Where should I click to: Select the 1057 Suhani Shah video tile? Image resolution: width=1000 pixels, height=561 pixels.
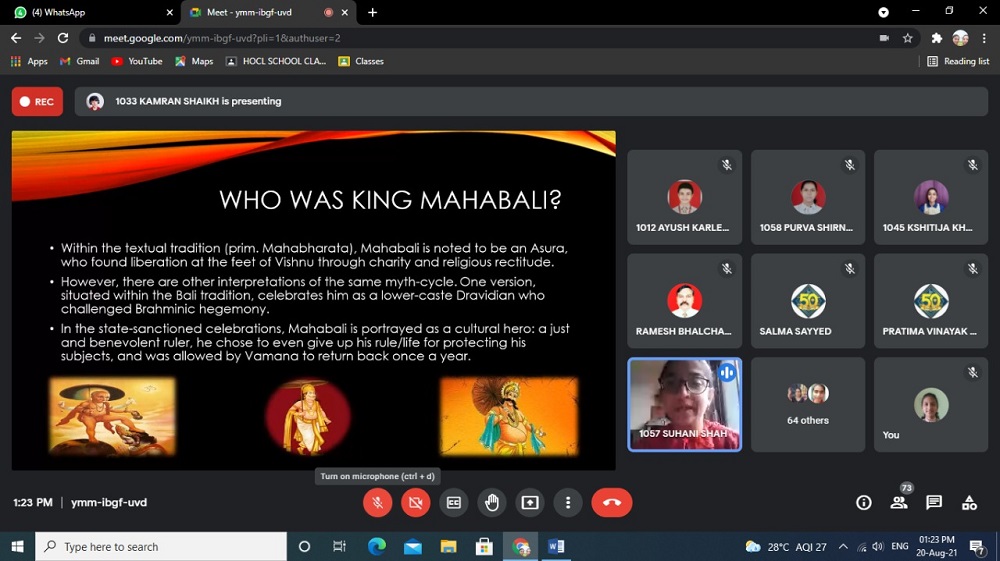tap(684, 405)
